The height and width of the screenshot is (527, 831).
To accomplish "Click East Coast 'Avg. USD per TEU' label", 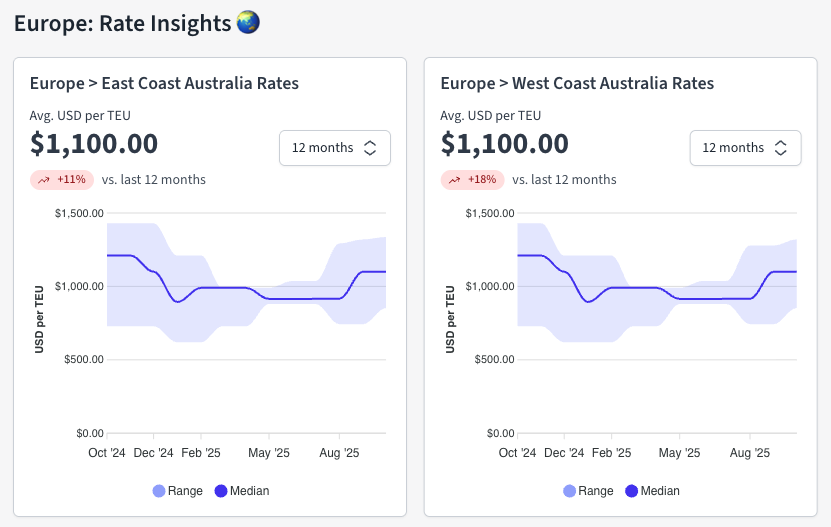I will coord(80,116).
